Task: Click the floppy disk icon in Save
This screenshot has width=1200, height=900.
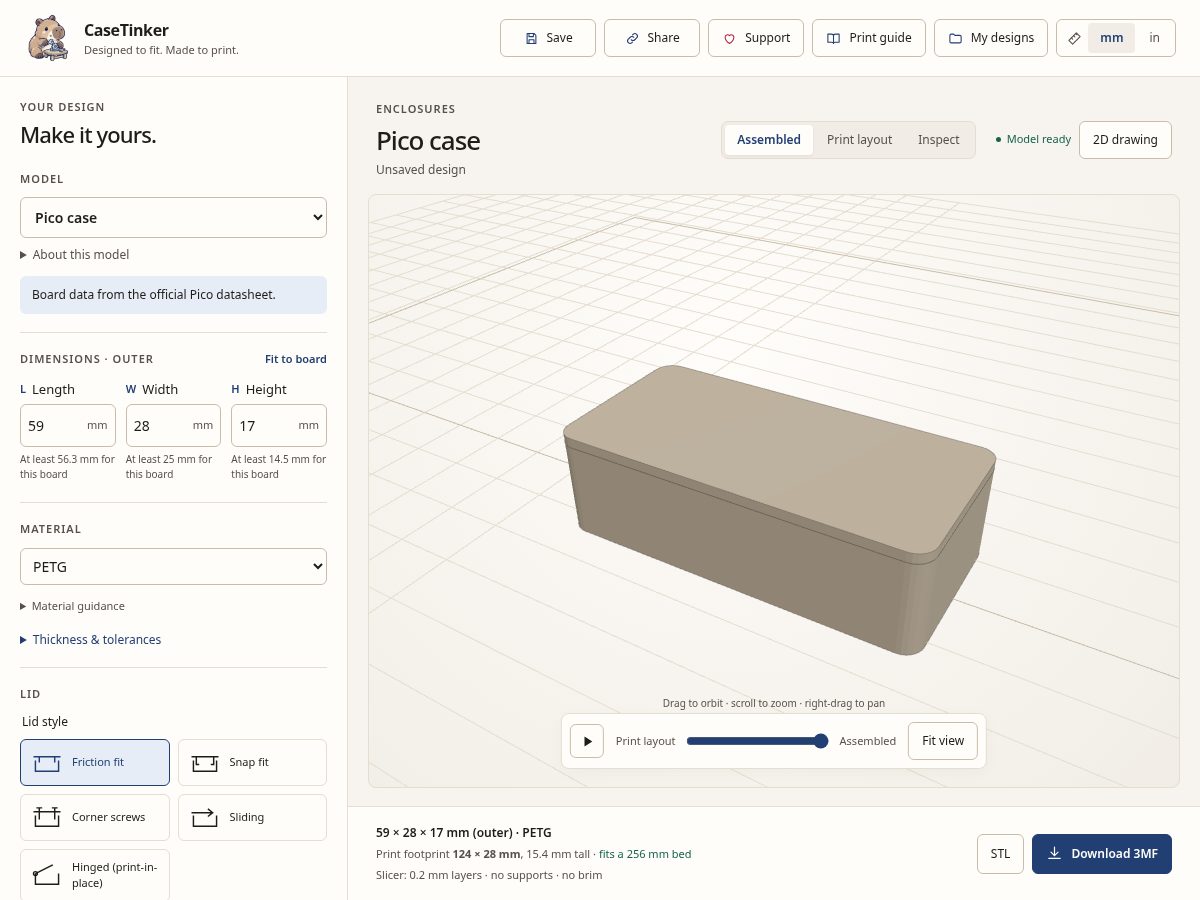Action: [x=531, y=38]
